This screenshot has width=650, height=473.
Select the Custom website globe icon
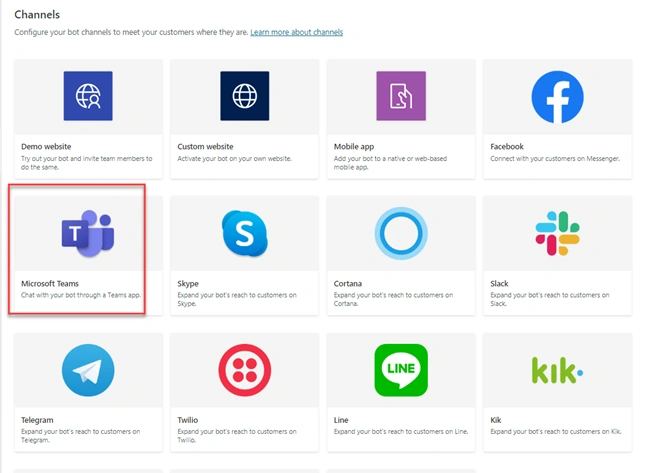click(245, 96)
